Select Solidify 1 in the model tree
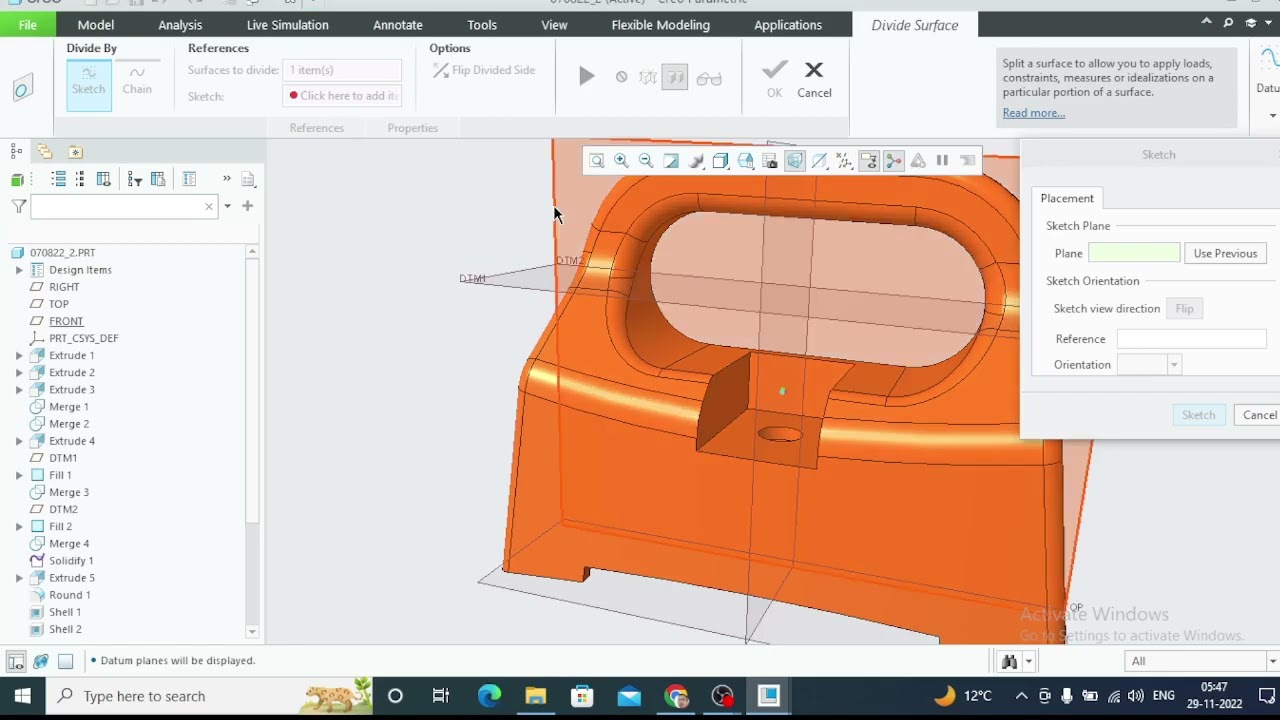This screenshot has height=720, width=1280. [70, 561]
